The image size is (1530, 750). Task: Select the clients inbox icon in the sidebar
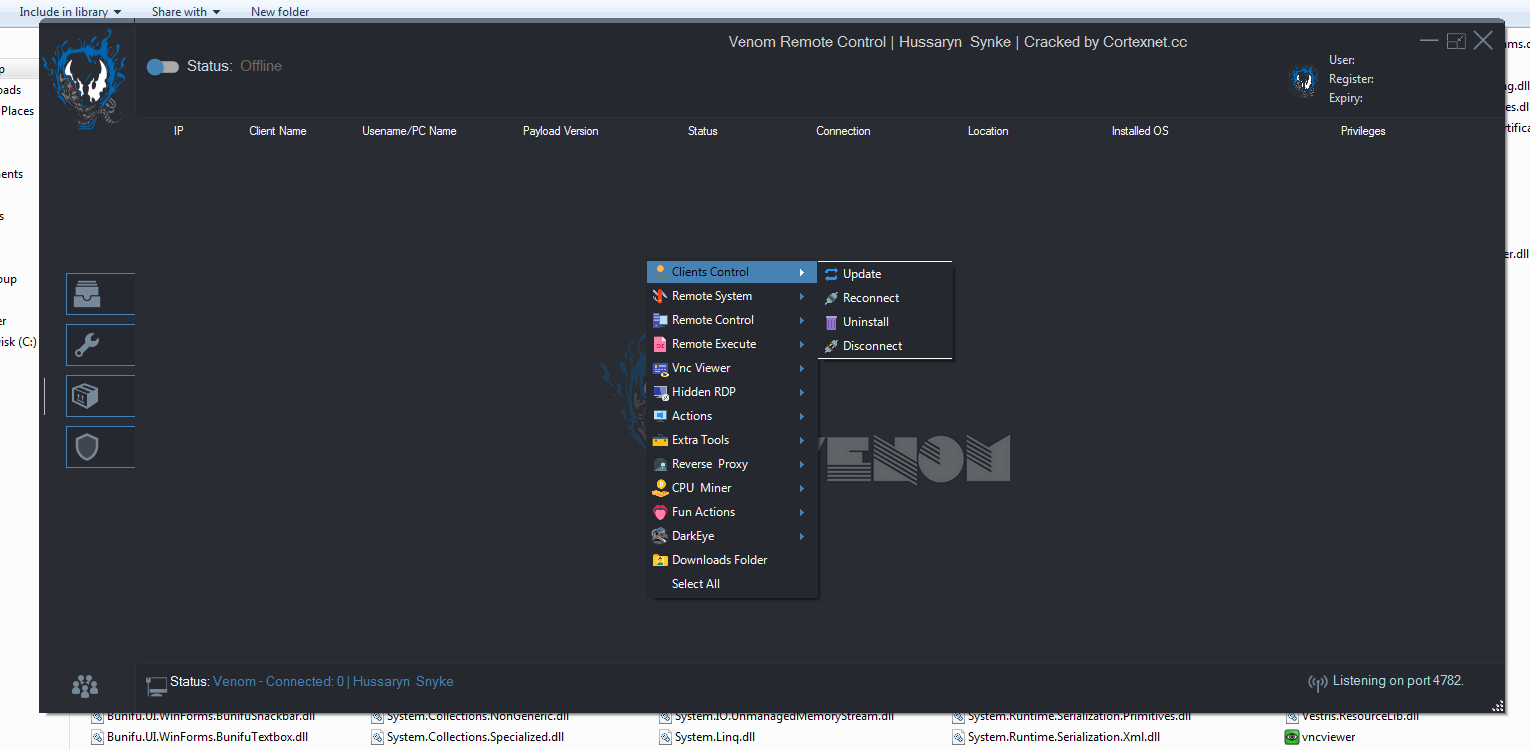[x=100, y=294]
